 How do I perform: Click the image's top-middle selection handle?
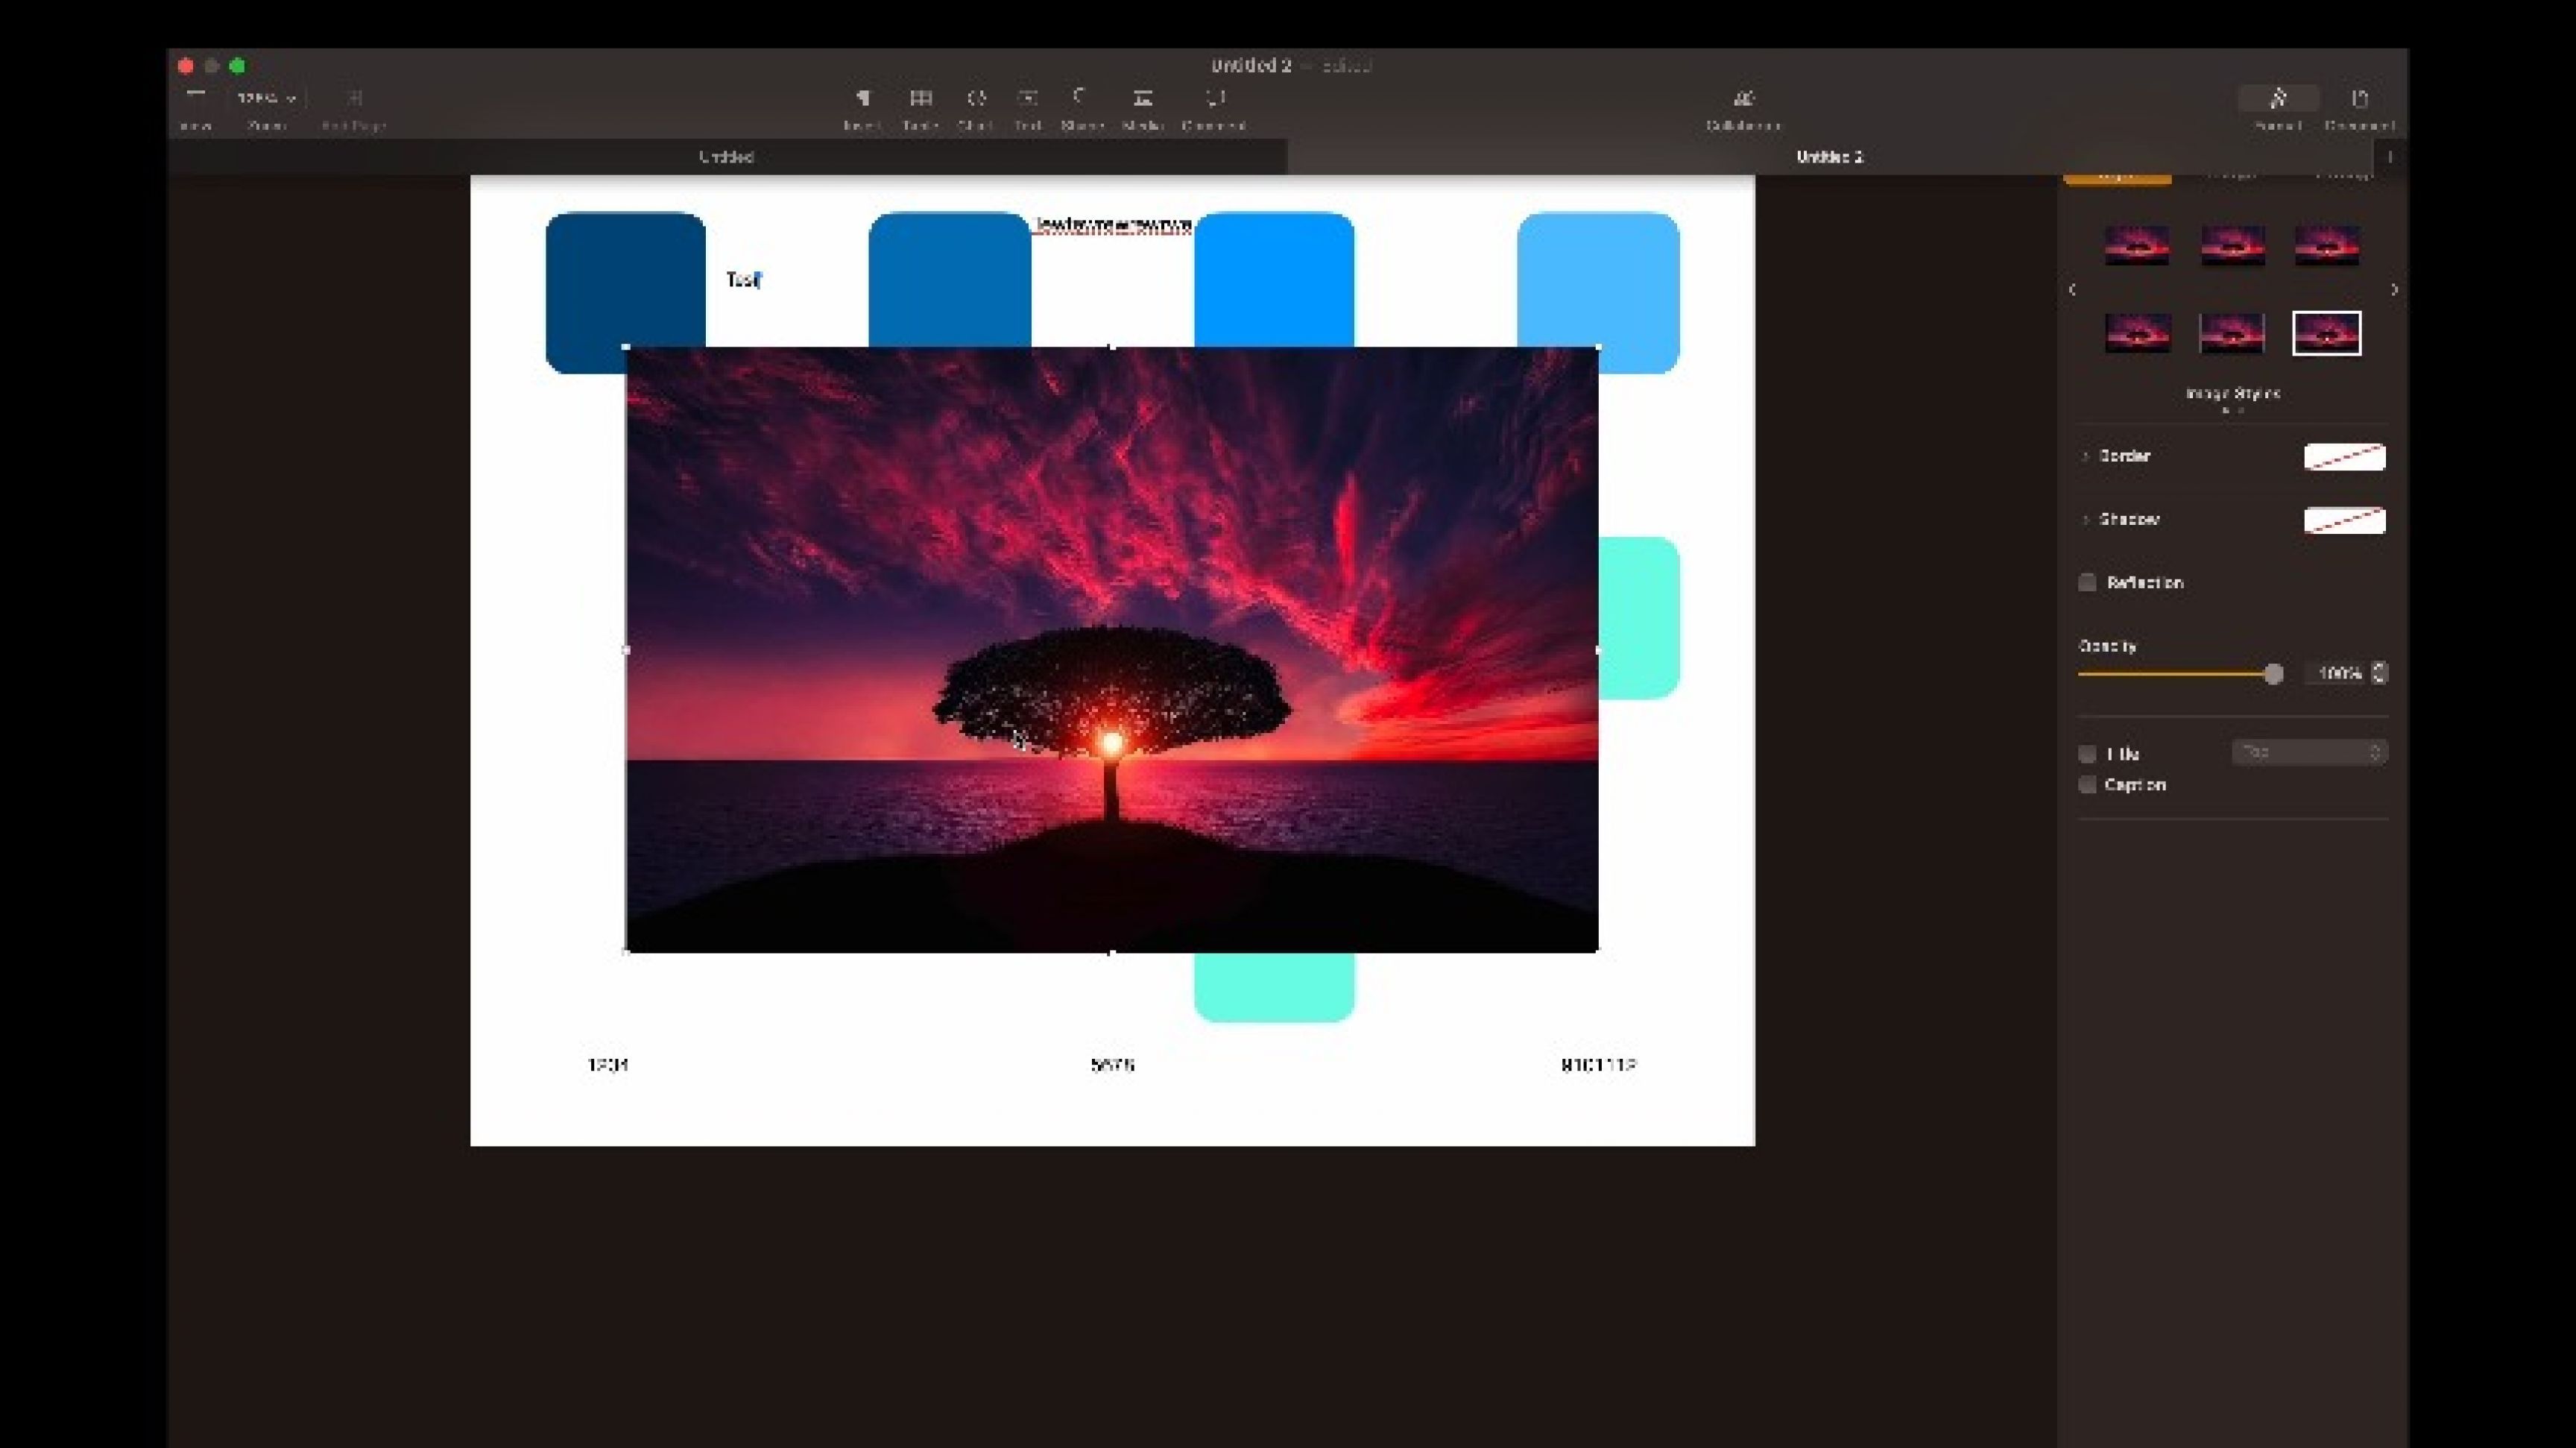(1111, 347)
